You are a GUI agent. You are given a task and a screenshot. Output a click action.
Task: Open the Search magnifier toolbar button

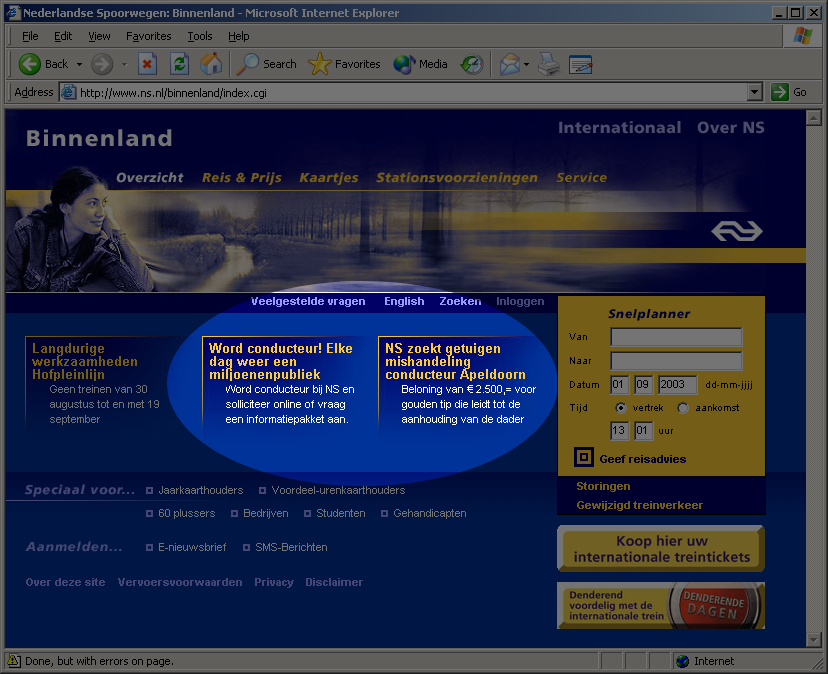[266, 64]
